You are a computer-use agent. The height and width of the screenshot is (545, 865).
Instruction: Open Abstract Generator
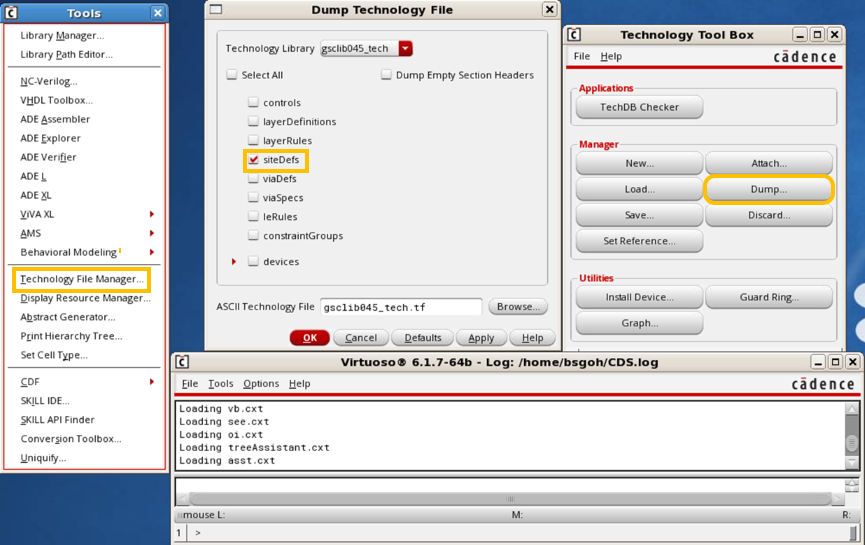pyautogui.click(x=68, y=317)
